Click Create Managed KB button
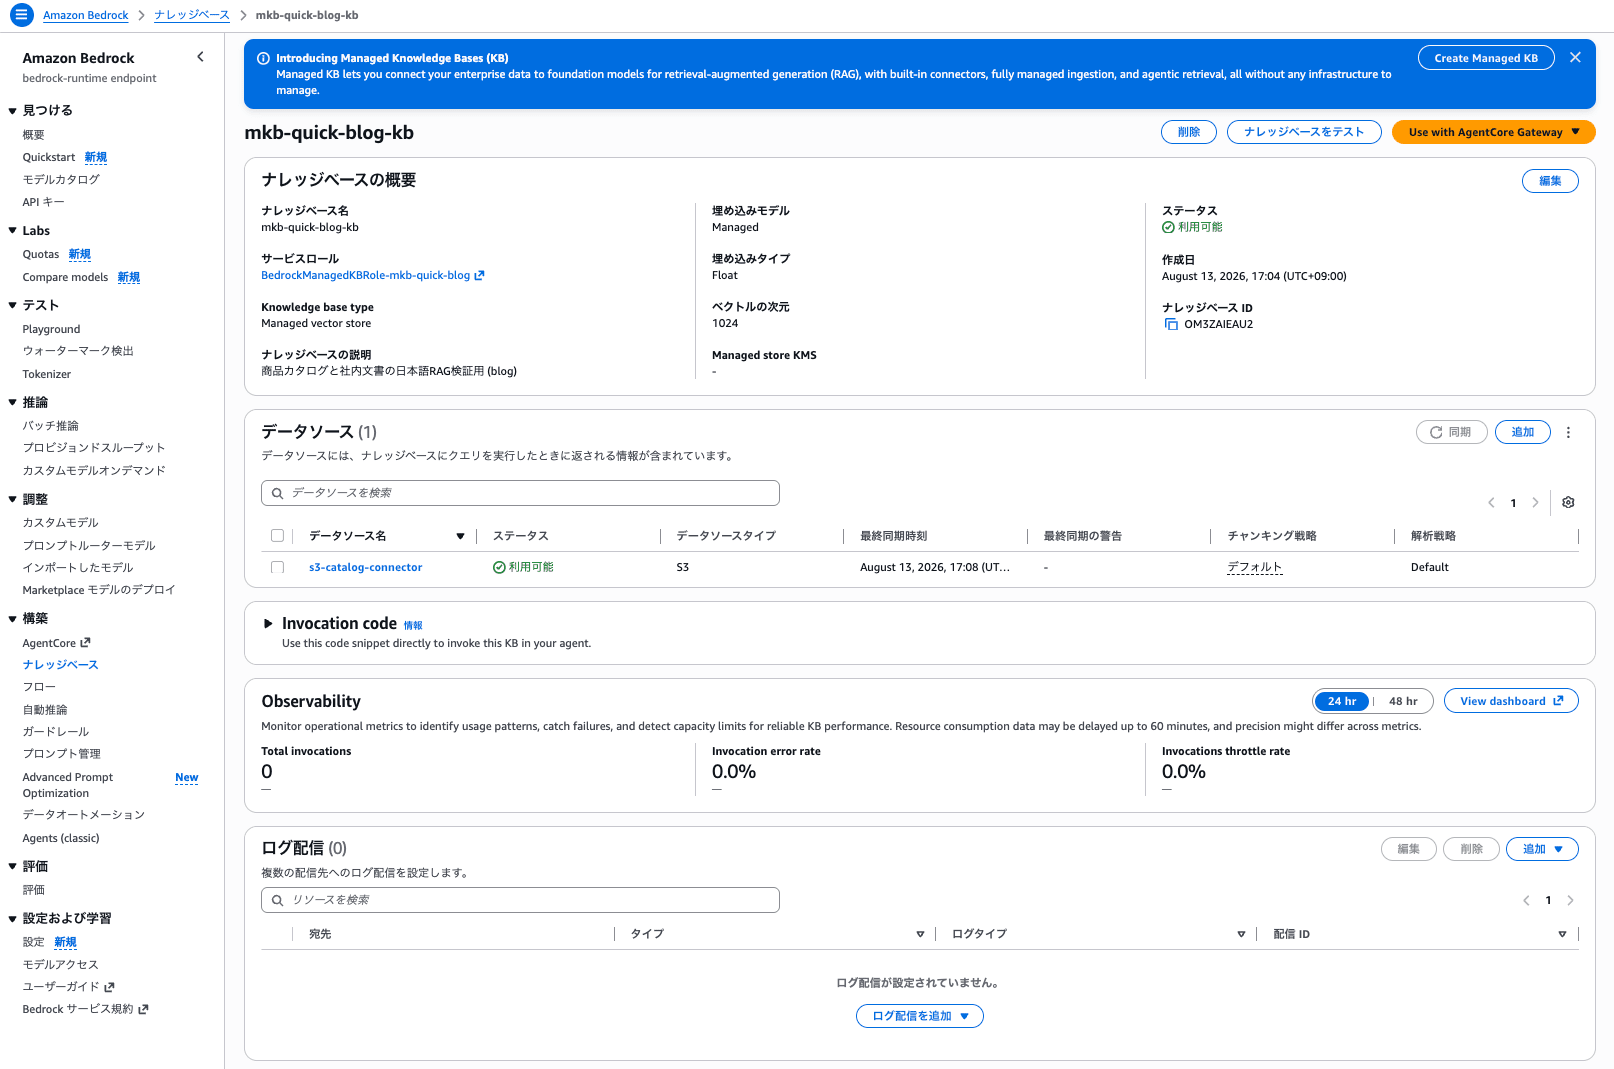 pyautogui.click(x=1486, y=58)
